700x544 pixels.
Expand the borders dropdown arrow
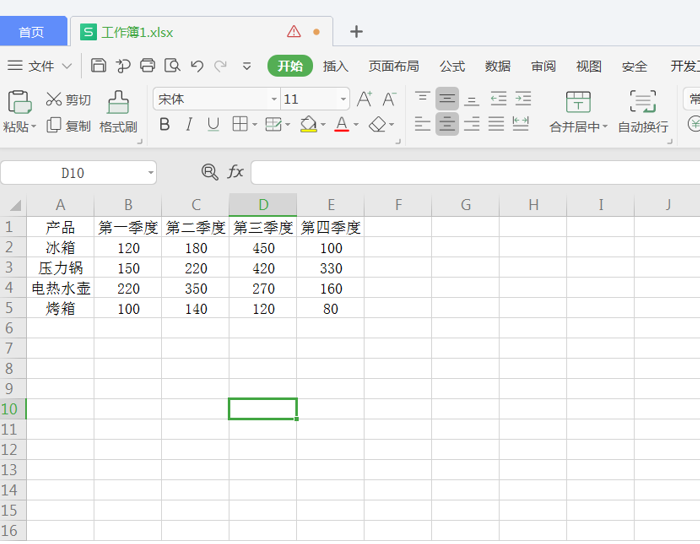point(255,125)
